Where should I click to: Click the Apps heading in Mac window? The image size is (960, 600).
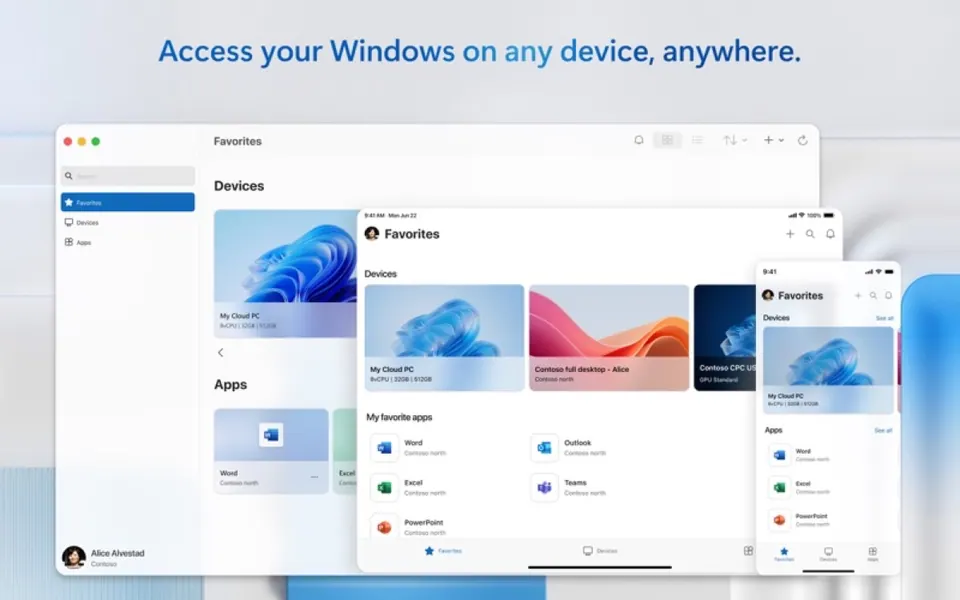(x=230, y=384)
